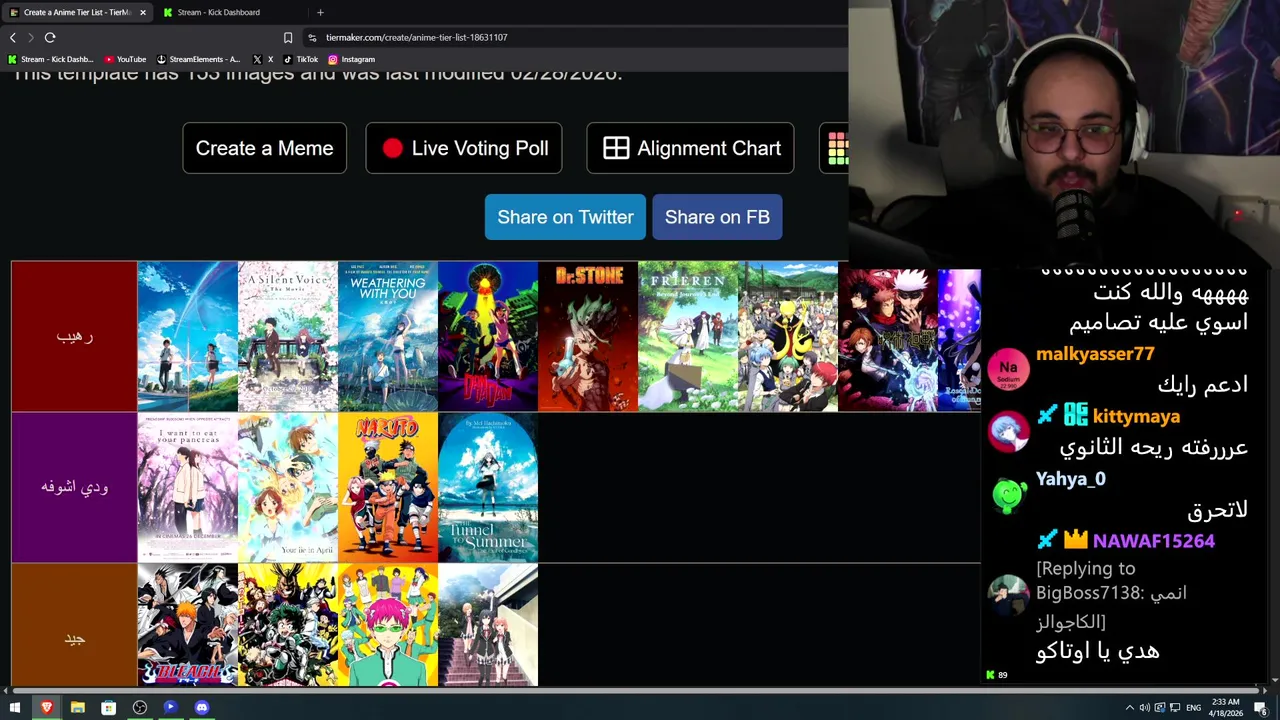The width and height of the screenshot is (1280, 720).
Task: Select the Assassination Classroom poster
Action: [788, 337]
